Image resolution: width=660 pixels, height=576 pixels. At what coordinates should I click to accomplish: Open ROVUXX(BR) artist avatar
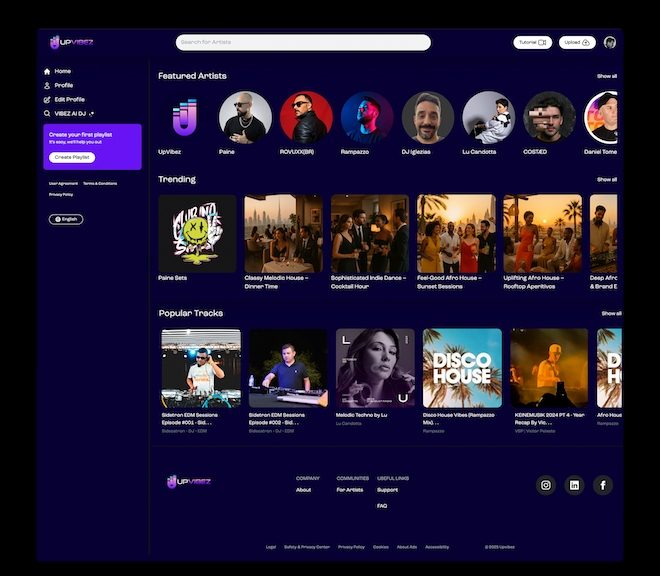coord(306,117)
